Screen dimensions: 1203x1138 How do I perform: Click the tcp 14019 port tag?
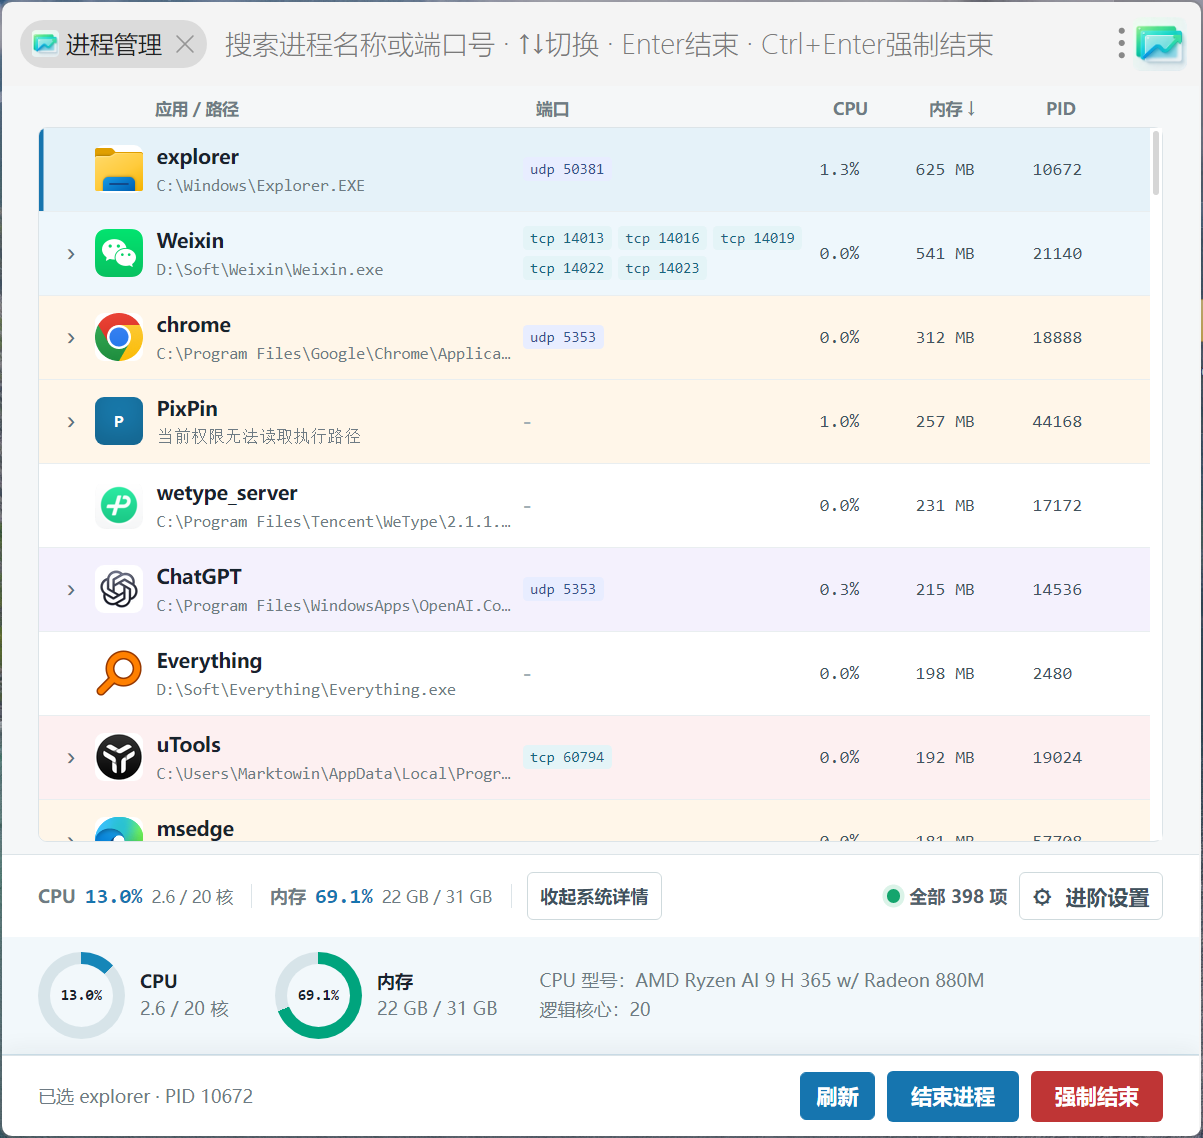point(758,238)
